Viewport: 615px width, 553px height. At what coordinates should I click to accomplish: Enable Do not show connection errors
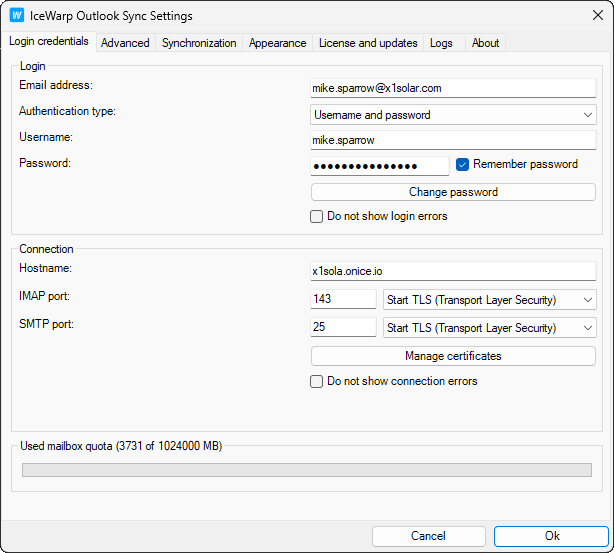pyautogui.click(x=317, y=381)
